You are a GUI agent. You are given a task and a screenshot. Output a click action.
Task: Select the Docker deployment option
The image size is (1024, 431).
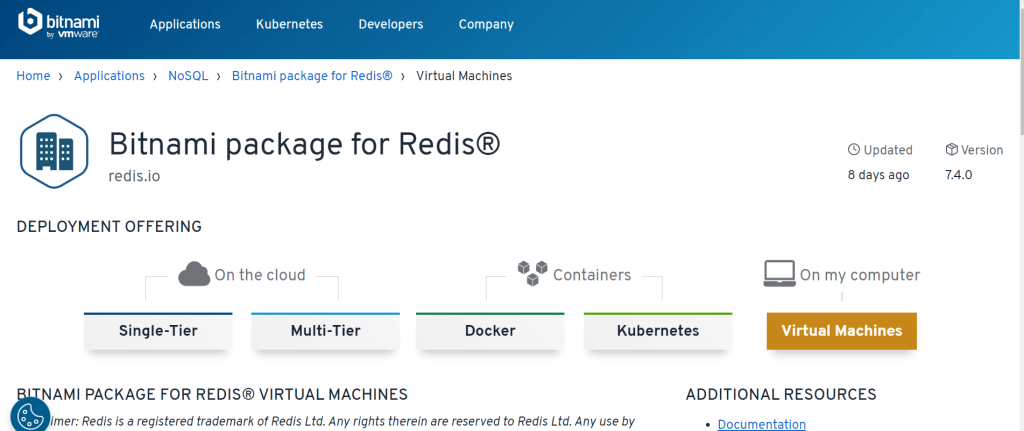pyautogui.click(x=490, y=331)
